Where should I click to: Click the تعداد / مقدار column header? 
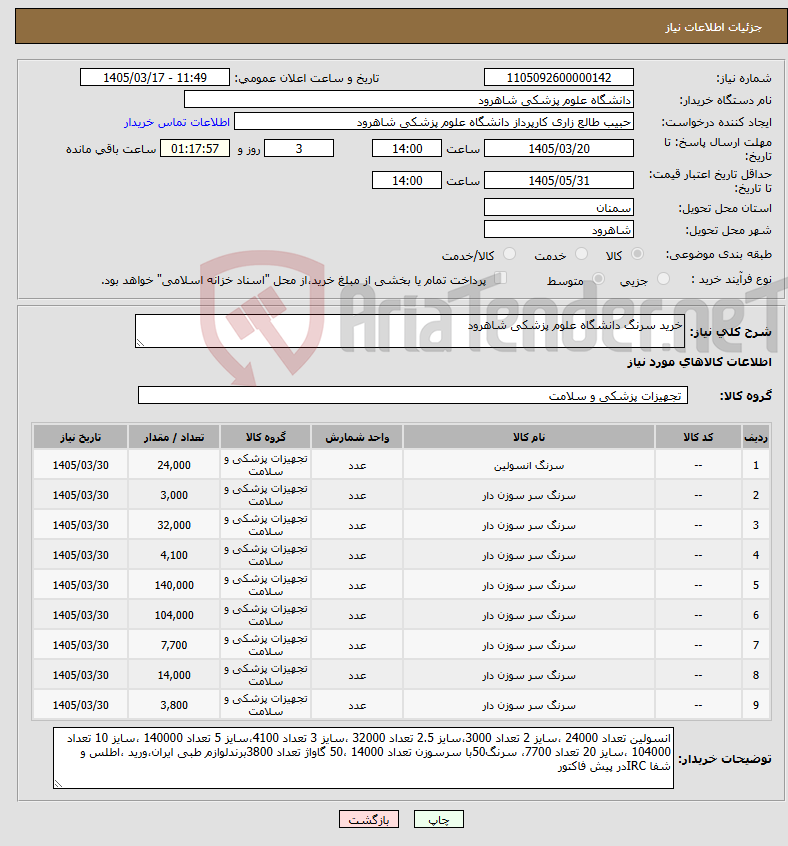tap(174, 437)
